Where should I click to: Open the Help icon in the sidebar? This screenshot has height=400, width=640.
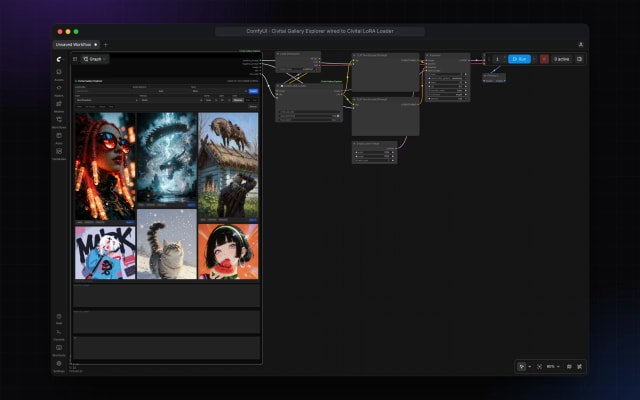(59, 318)
